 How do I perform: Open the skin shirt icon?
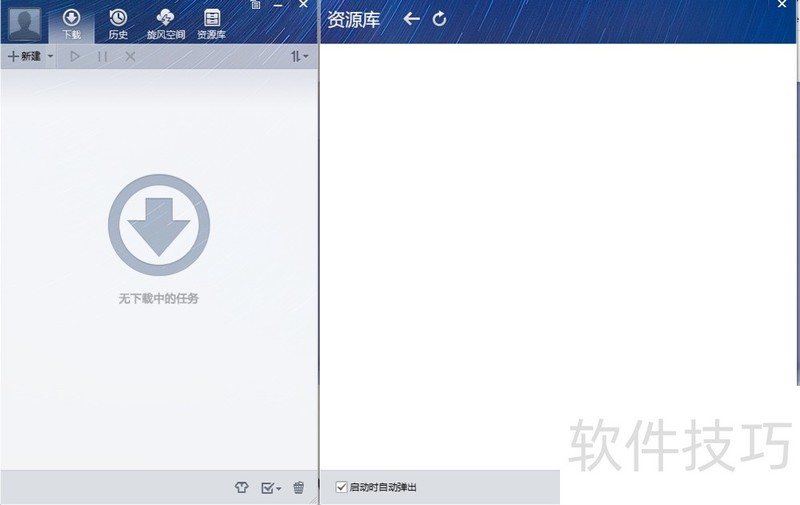(241, 488)
